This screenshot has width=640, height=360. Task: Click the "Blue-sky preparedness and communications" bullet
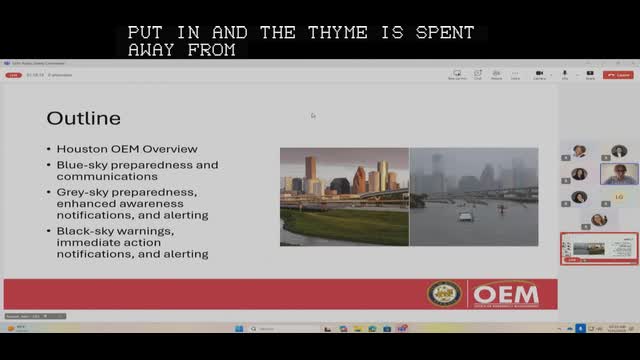click(138, 171)
